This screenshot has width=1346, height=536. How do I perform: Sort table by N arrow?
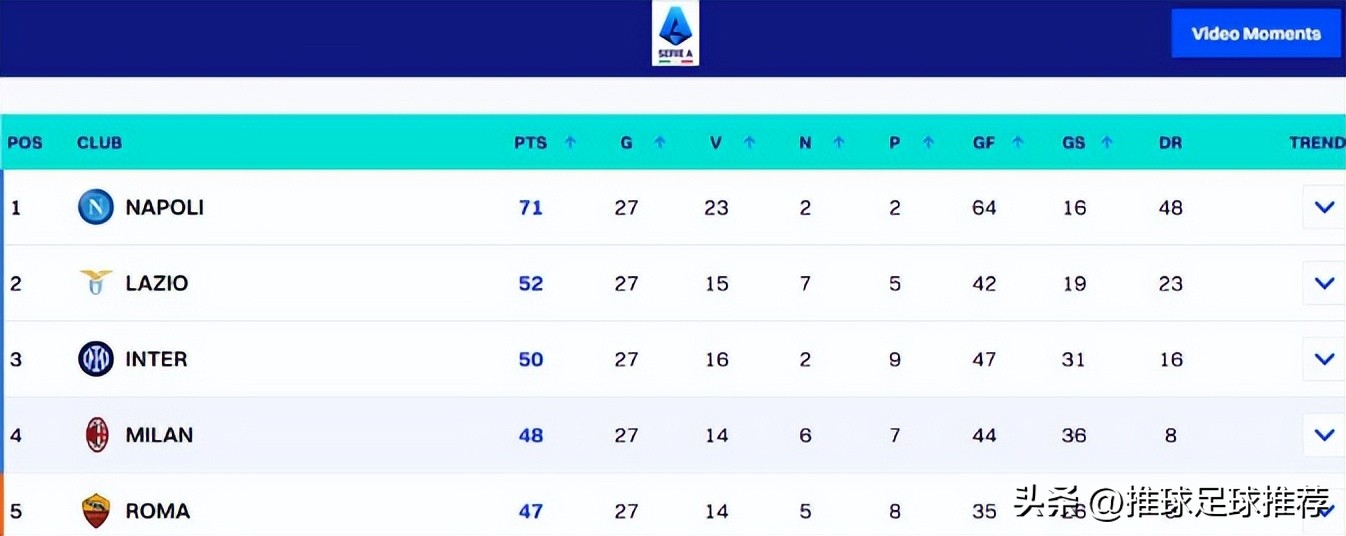[x=838, y=142]
